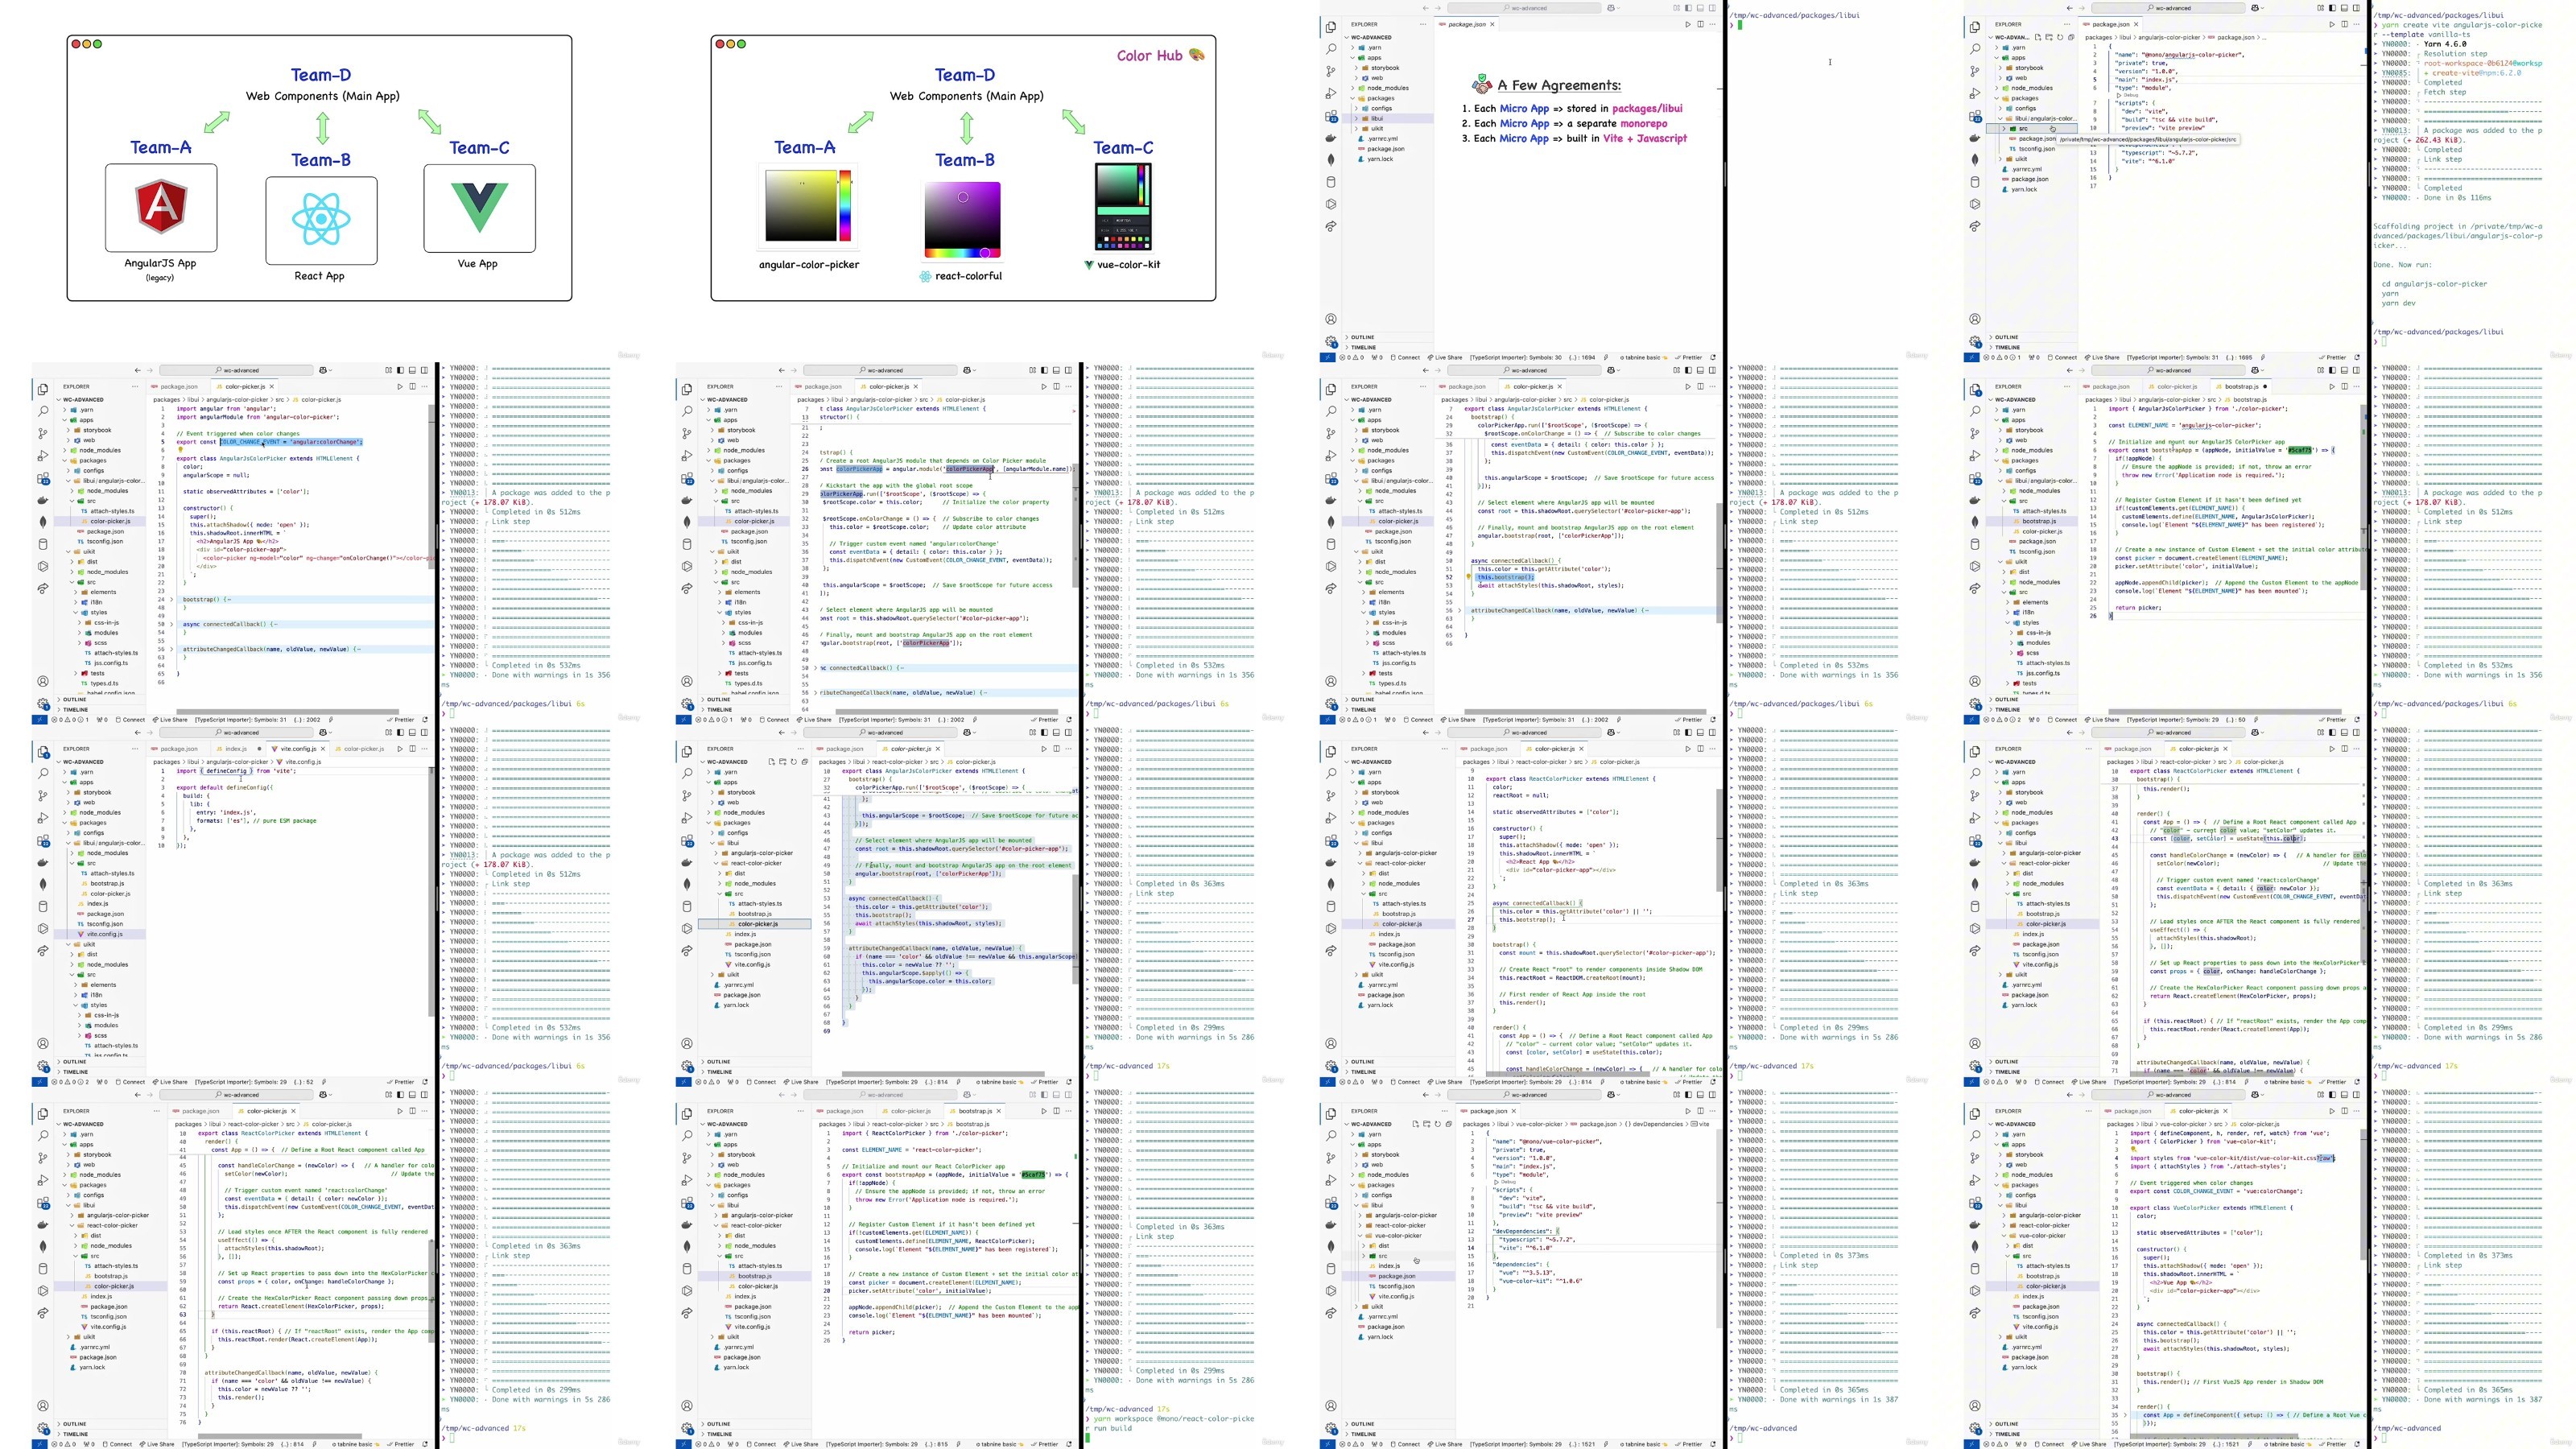This screenshot has height=1449, width=2576.
Task: Click Customize Layout icon in the 'A Few Agreements' window
Action: pyautogui.click(x=1677, y=8)
